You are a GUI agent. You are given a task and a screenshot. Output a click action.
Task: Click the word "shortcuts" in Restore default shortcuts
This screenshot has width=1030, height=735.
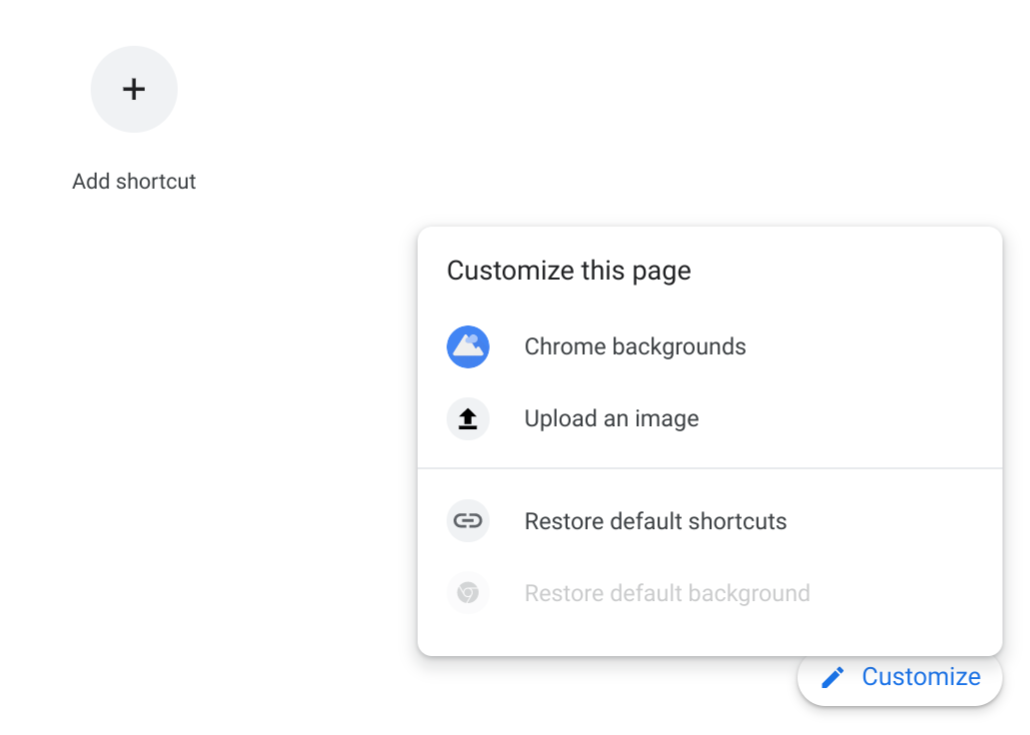740,521
